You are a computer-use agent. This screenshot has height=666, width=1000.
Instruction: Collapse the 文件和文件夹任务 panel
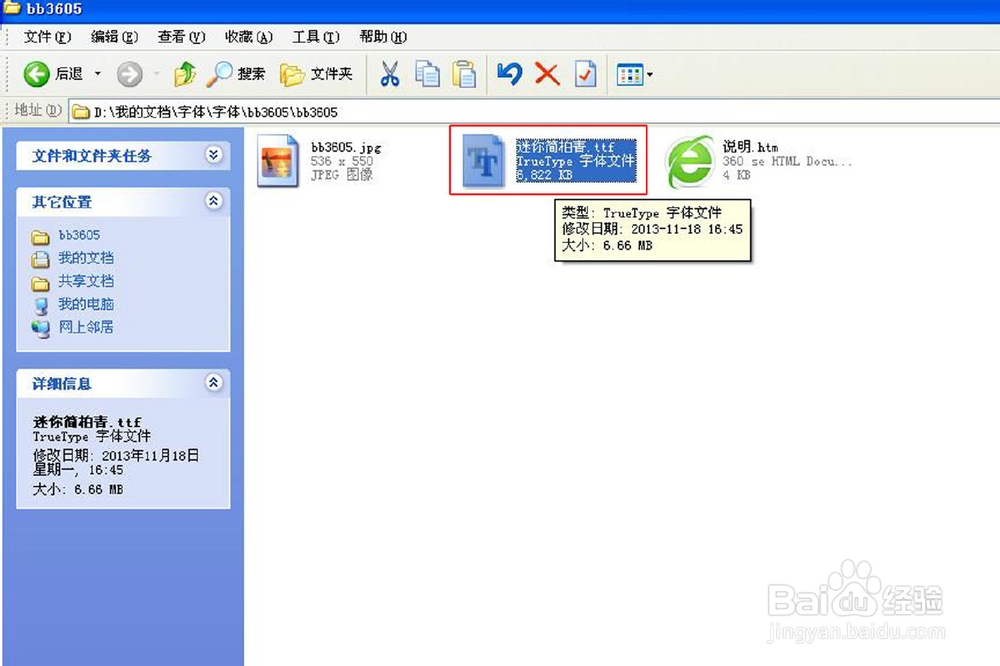213,156
